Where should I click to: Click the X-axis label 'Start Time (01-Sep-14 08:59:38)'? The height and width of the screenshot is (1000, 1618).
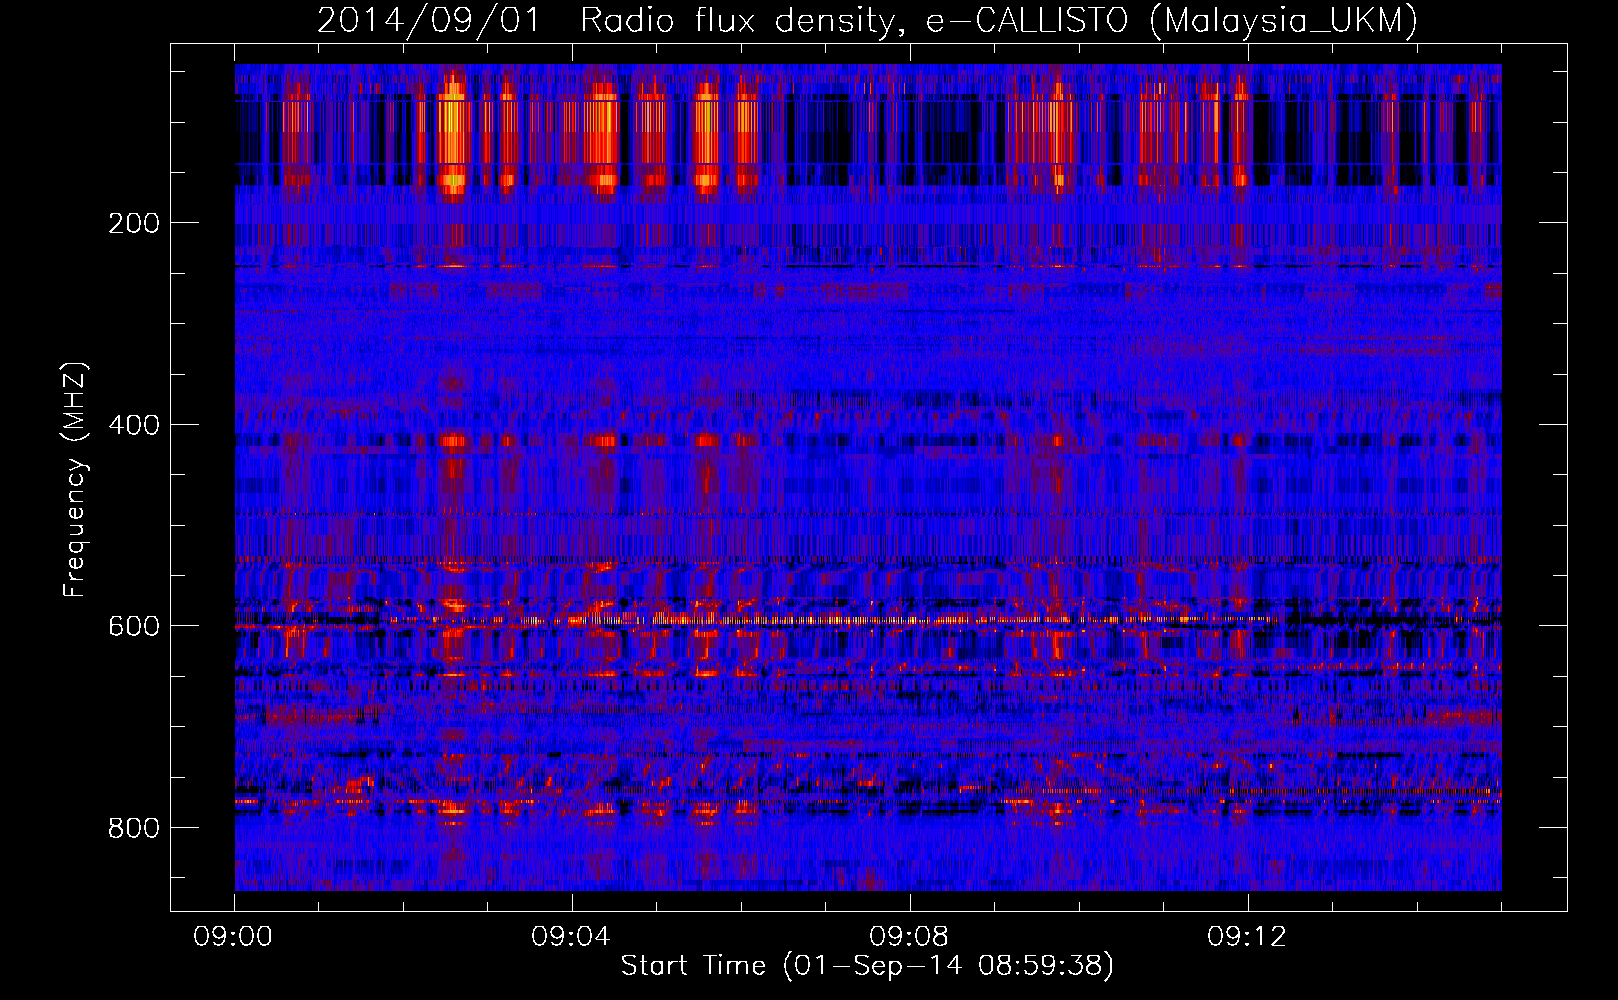pos(867,966)
